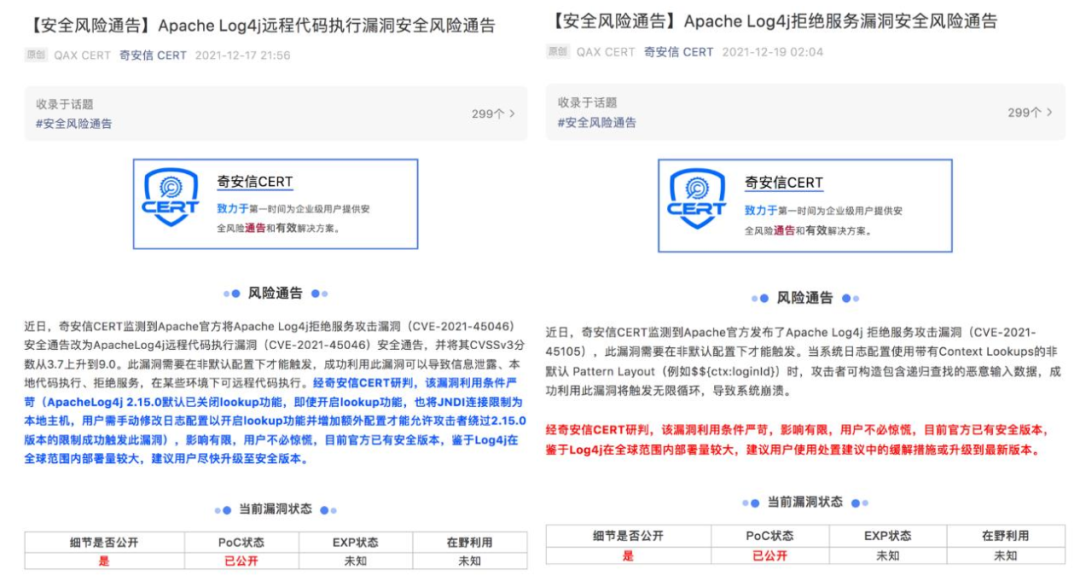Expand 299个 topic list in left article
Viewport: 1080px width, 587px height.
click(x=493, y=114)
